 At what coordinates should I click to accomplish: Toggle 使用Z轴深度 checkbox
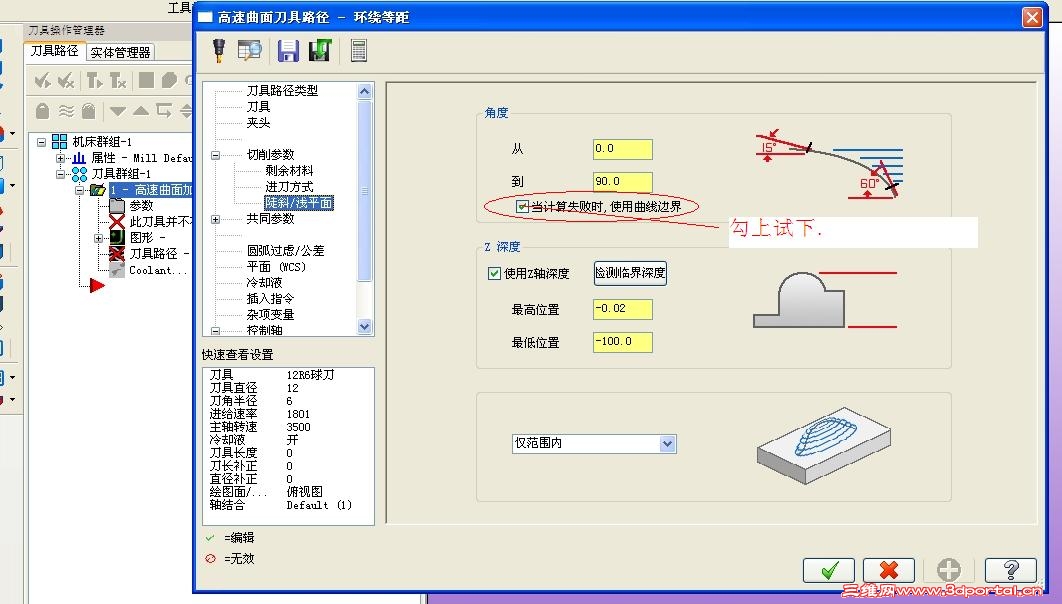pyautogui.click(x=494, y=274)
